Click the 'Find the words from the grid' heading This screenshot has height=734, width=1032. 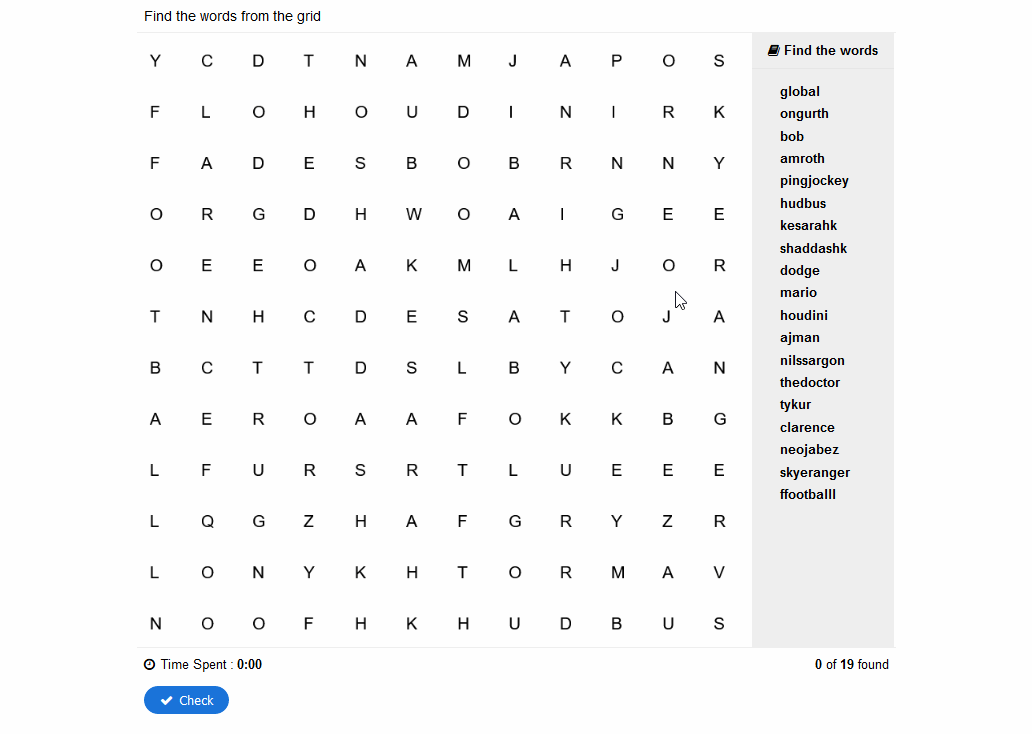click(232, 16)
